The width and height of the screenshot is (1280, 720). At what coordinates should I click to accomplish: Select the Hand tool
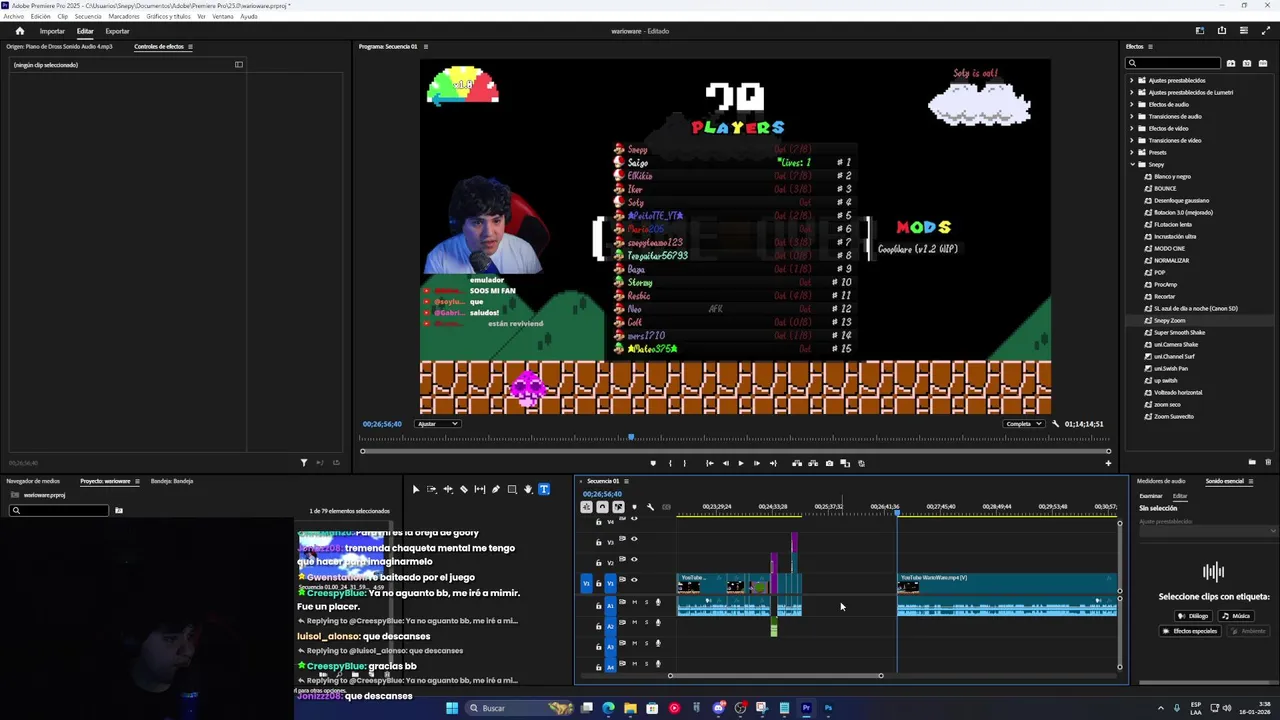point(528,489)
